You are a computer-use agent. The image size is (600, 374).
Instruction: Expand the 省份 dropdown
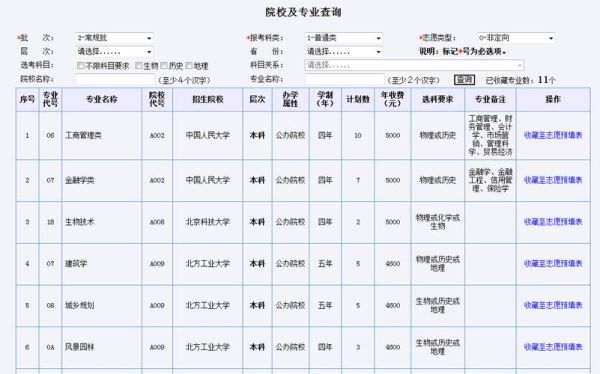pos(344,51)
